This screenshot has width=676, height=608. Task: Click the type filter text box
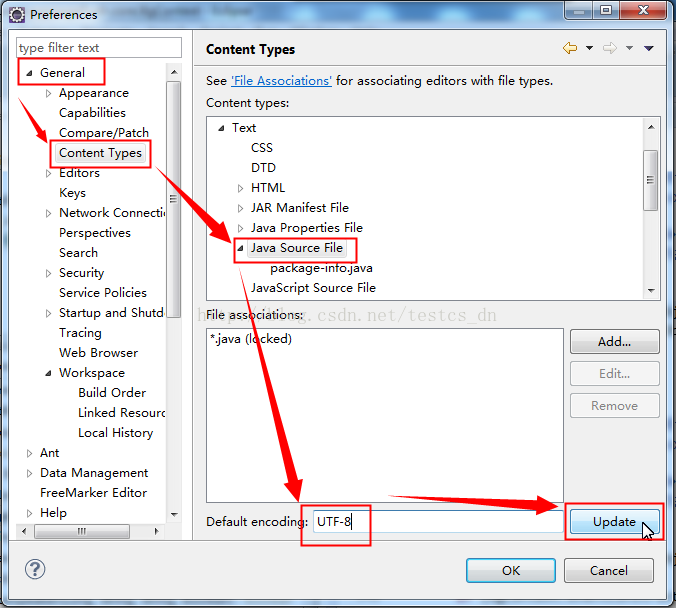[99, 48]
